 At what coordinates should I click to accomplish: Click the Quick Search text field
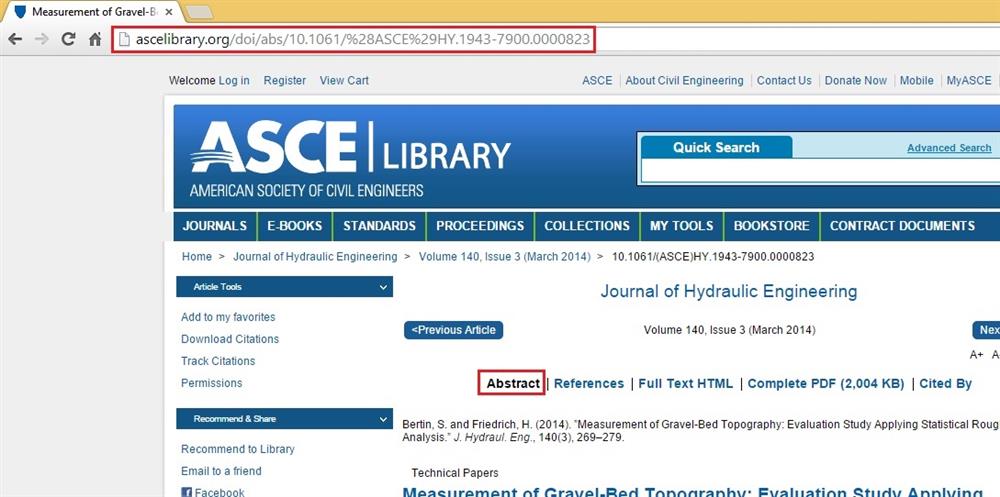pos(820,171)
